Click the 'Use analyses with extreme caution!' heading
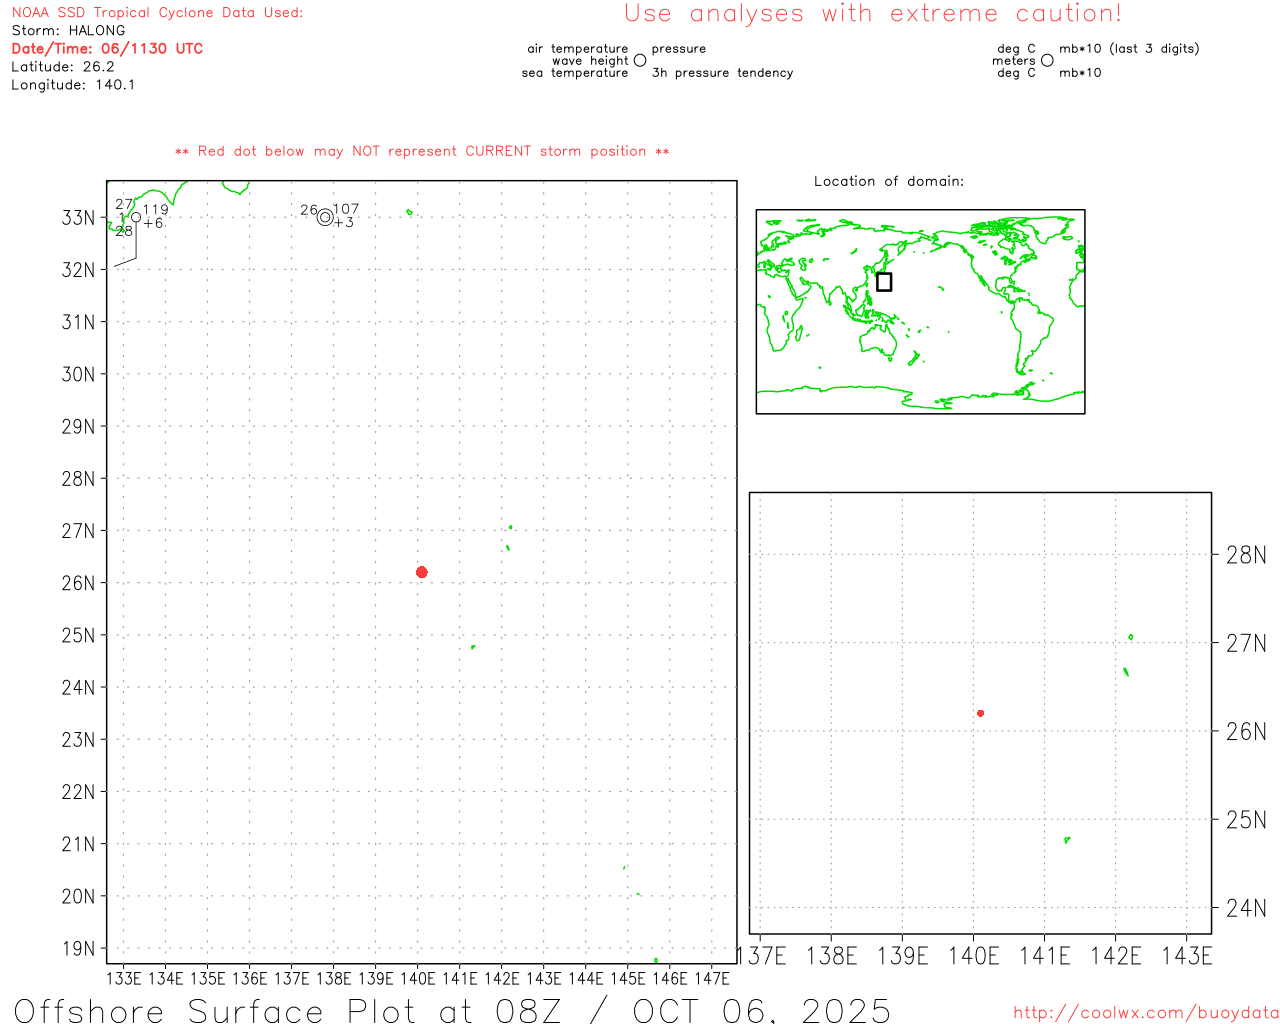Viewport: 1280px width, 1024px height. [x=872, y=14]
